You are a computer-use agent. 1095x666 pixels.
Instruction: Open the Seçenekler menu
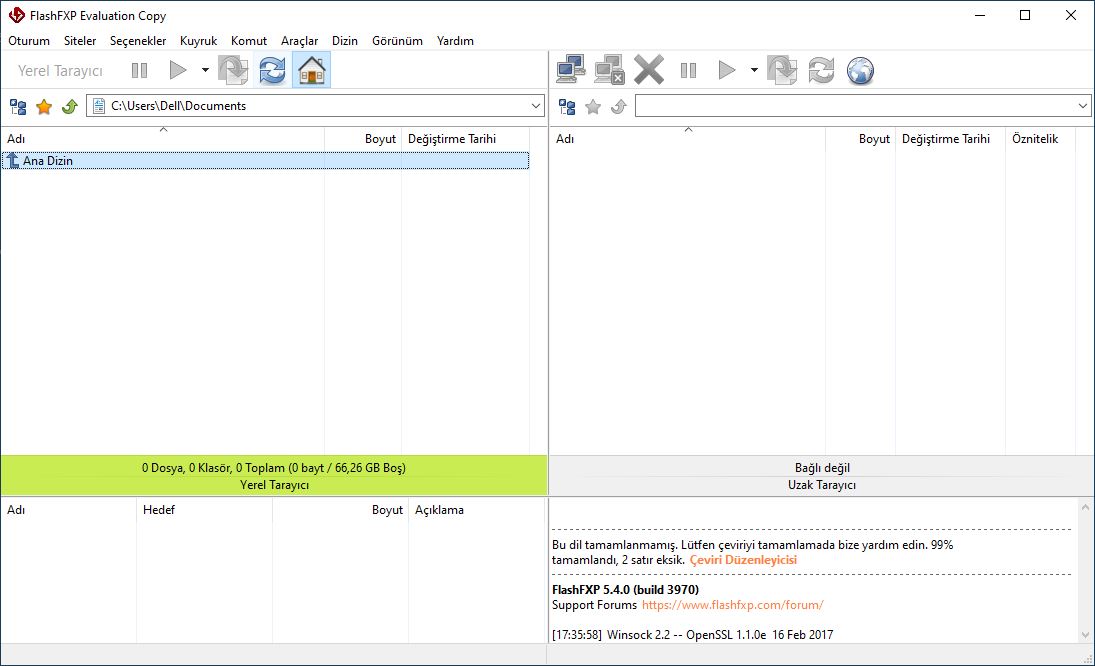(x=138, y=40)
